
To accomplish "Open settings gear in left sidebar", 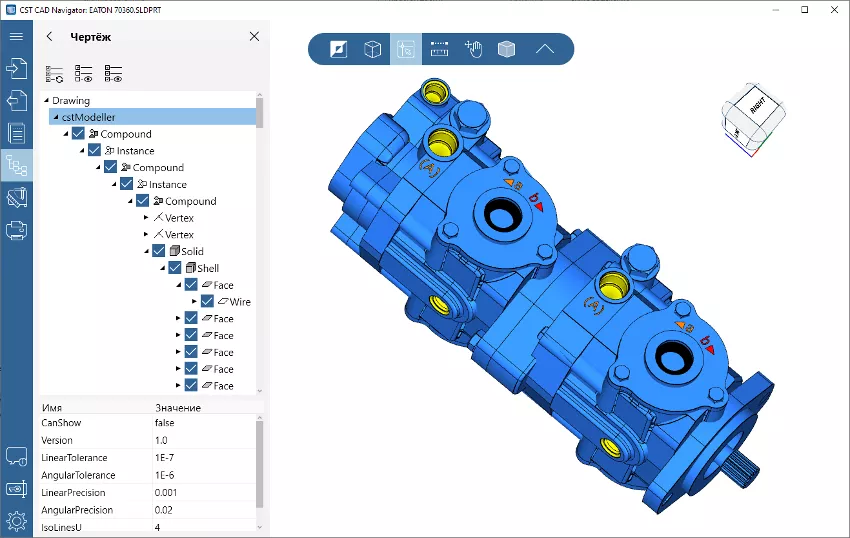I will click(16, 520).
